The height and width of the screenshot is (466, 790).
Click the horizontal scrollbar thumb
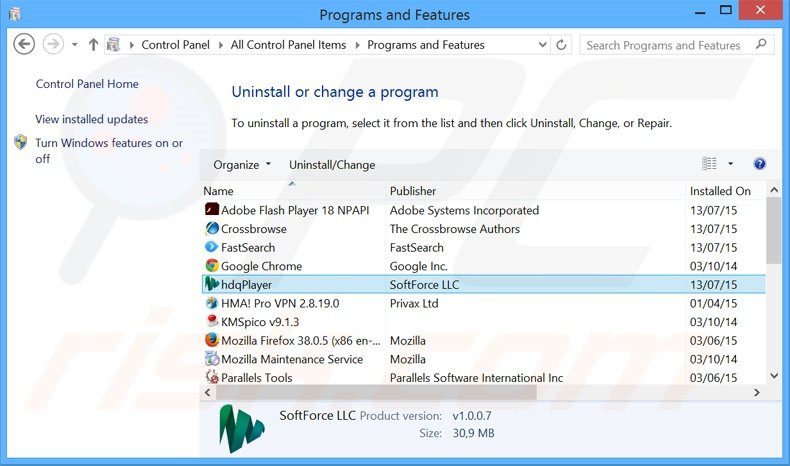(x=376, y=392)
